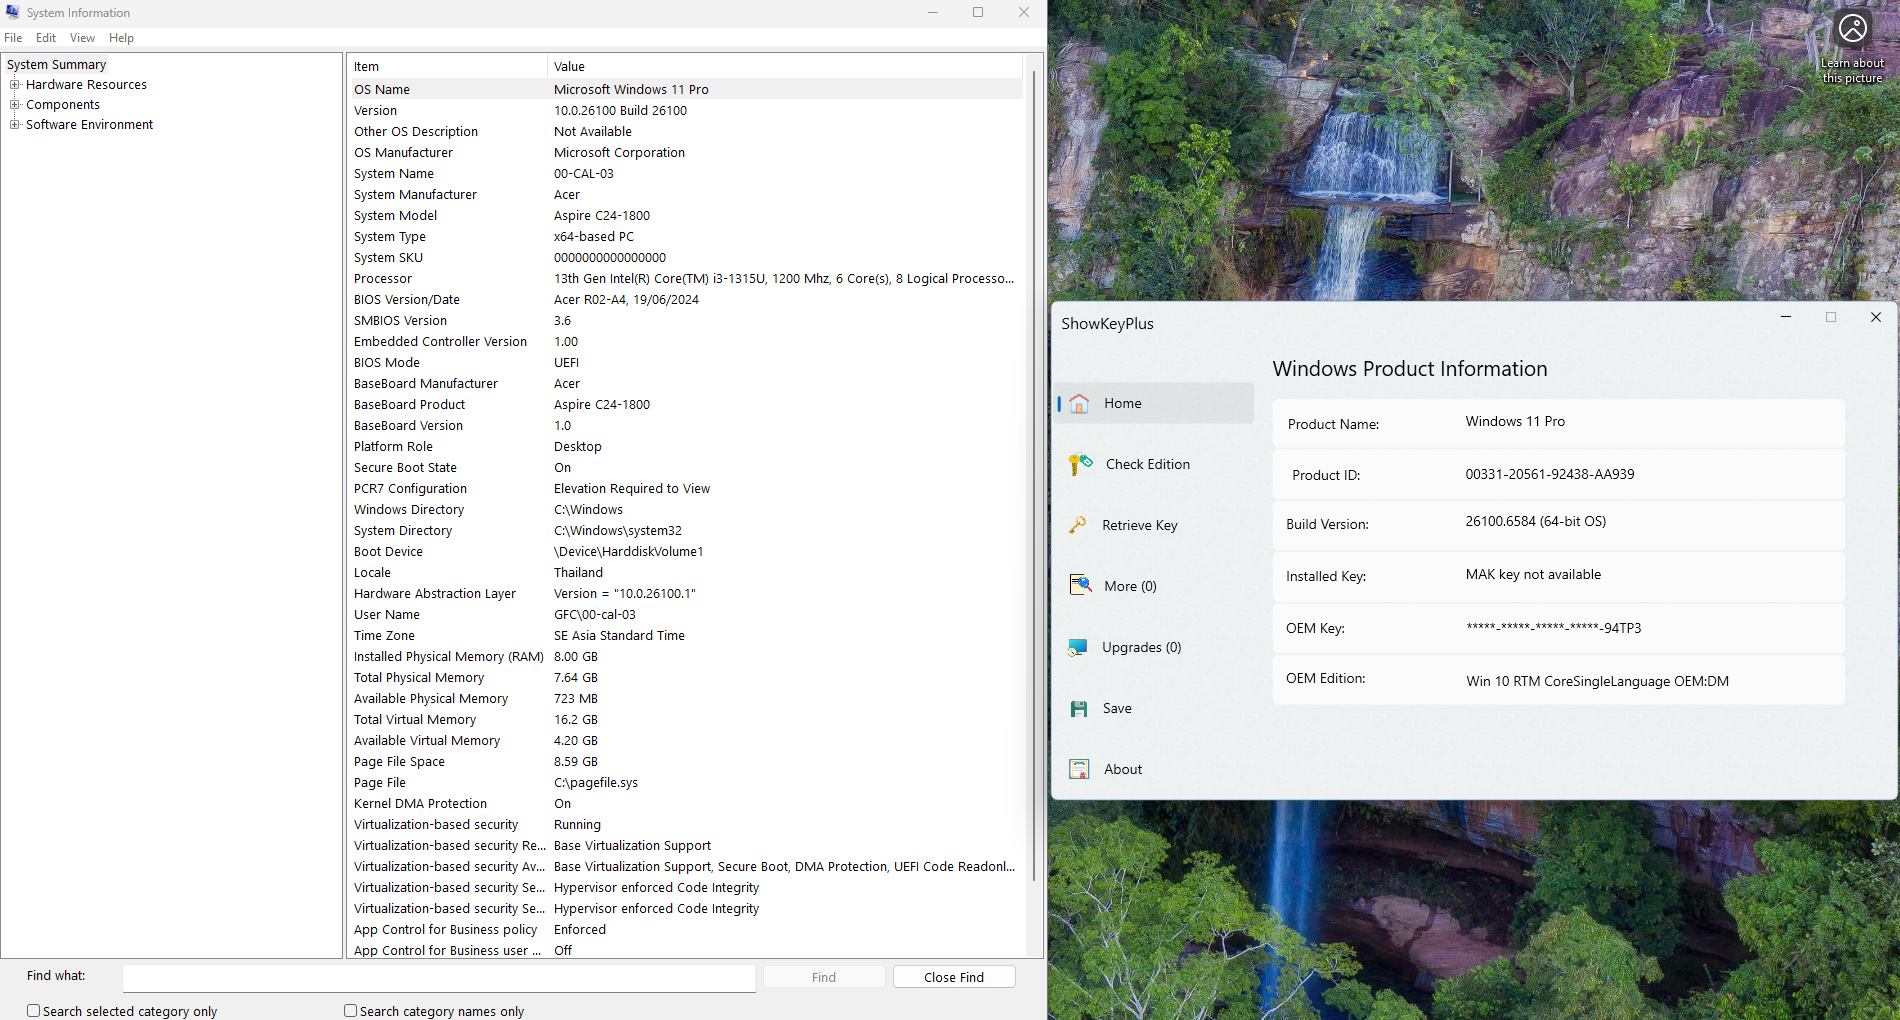
Task: Select System Summary in the tree
Action: [x=56, y=65]
